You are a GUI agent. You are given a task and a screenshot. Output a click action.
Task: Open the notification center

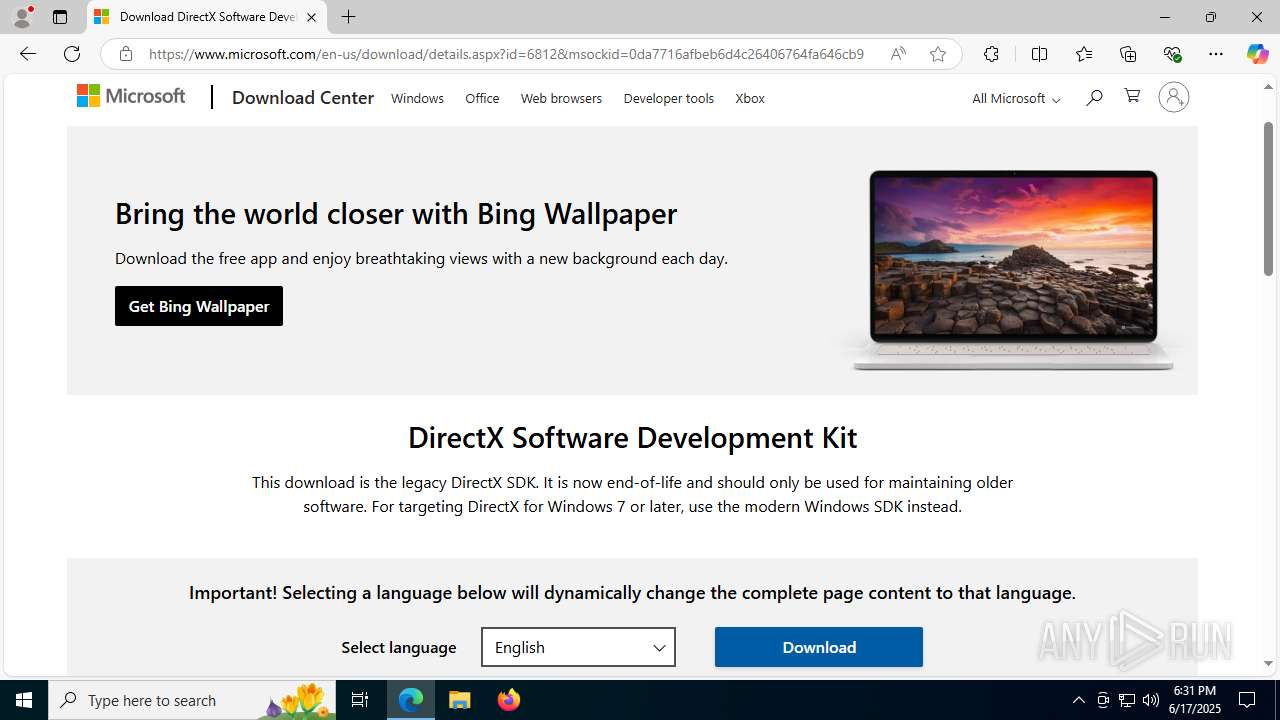point(1247,700)
